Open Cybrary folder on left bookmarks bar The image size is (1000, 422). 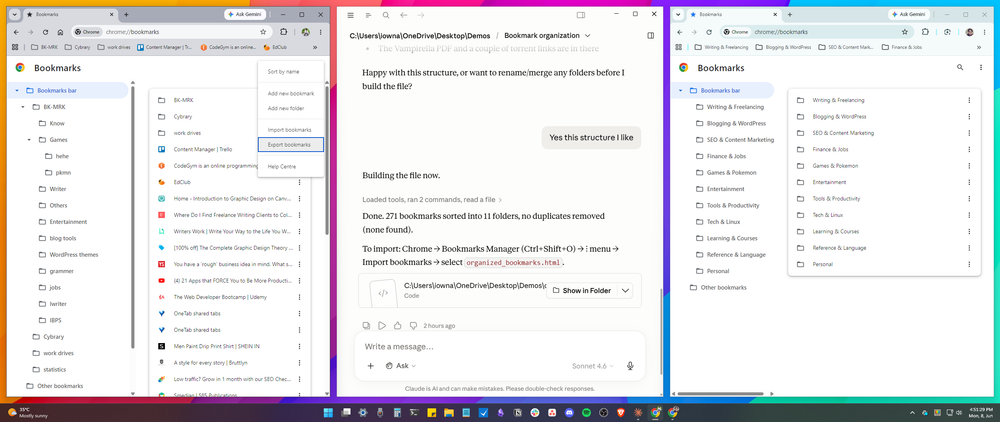pos(77,47)
